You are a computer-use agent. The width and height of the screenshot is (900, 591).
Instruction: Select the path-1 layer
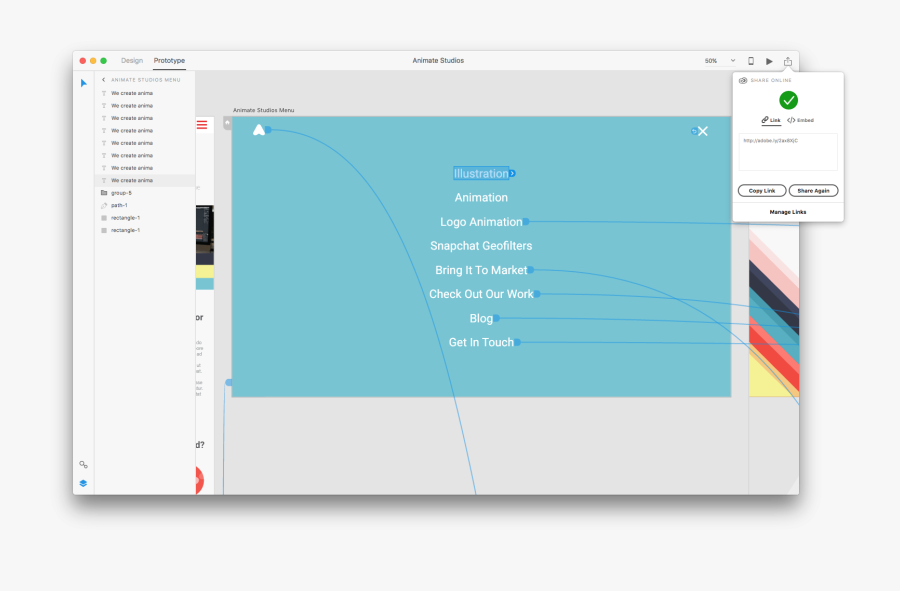click(119, 205)
